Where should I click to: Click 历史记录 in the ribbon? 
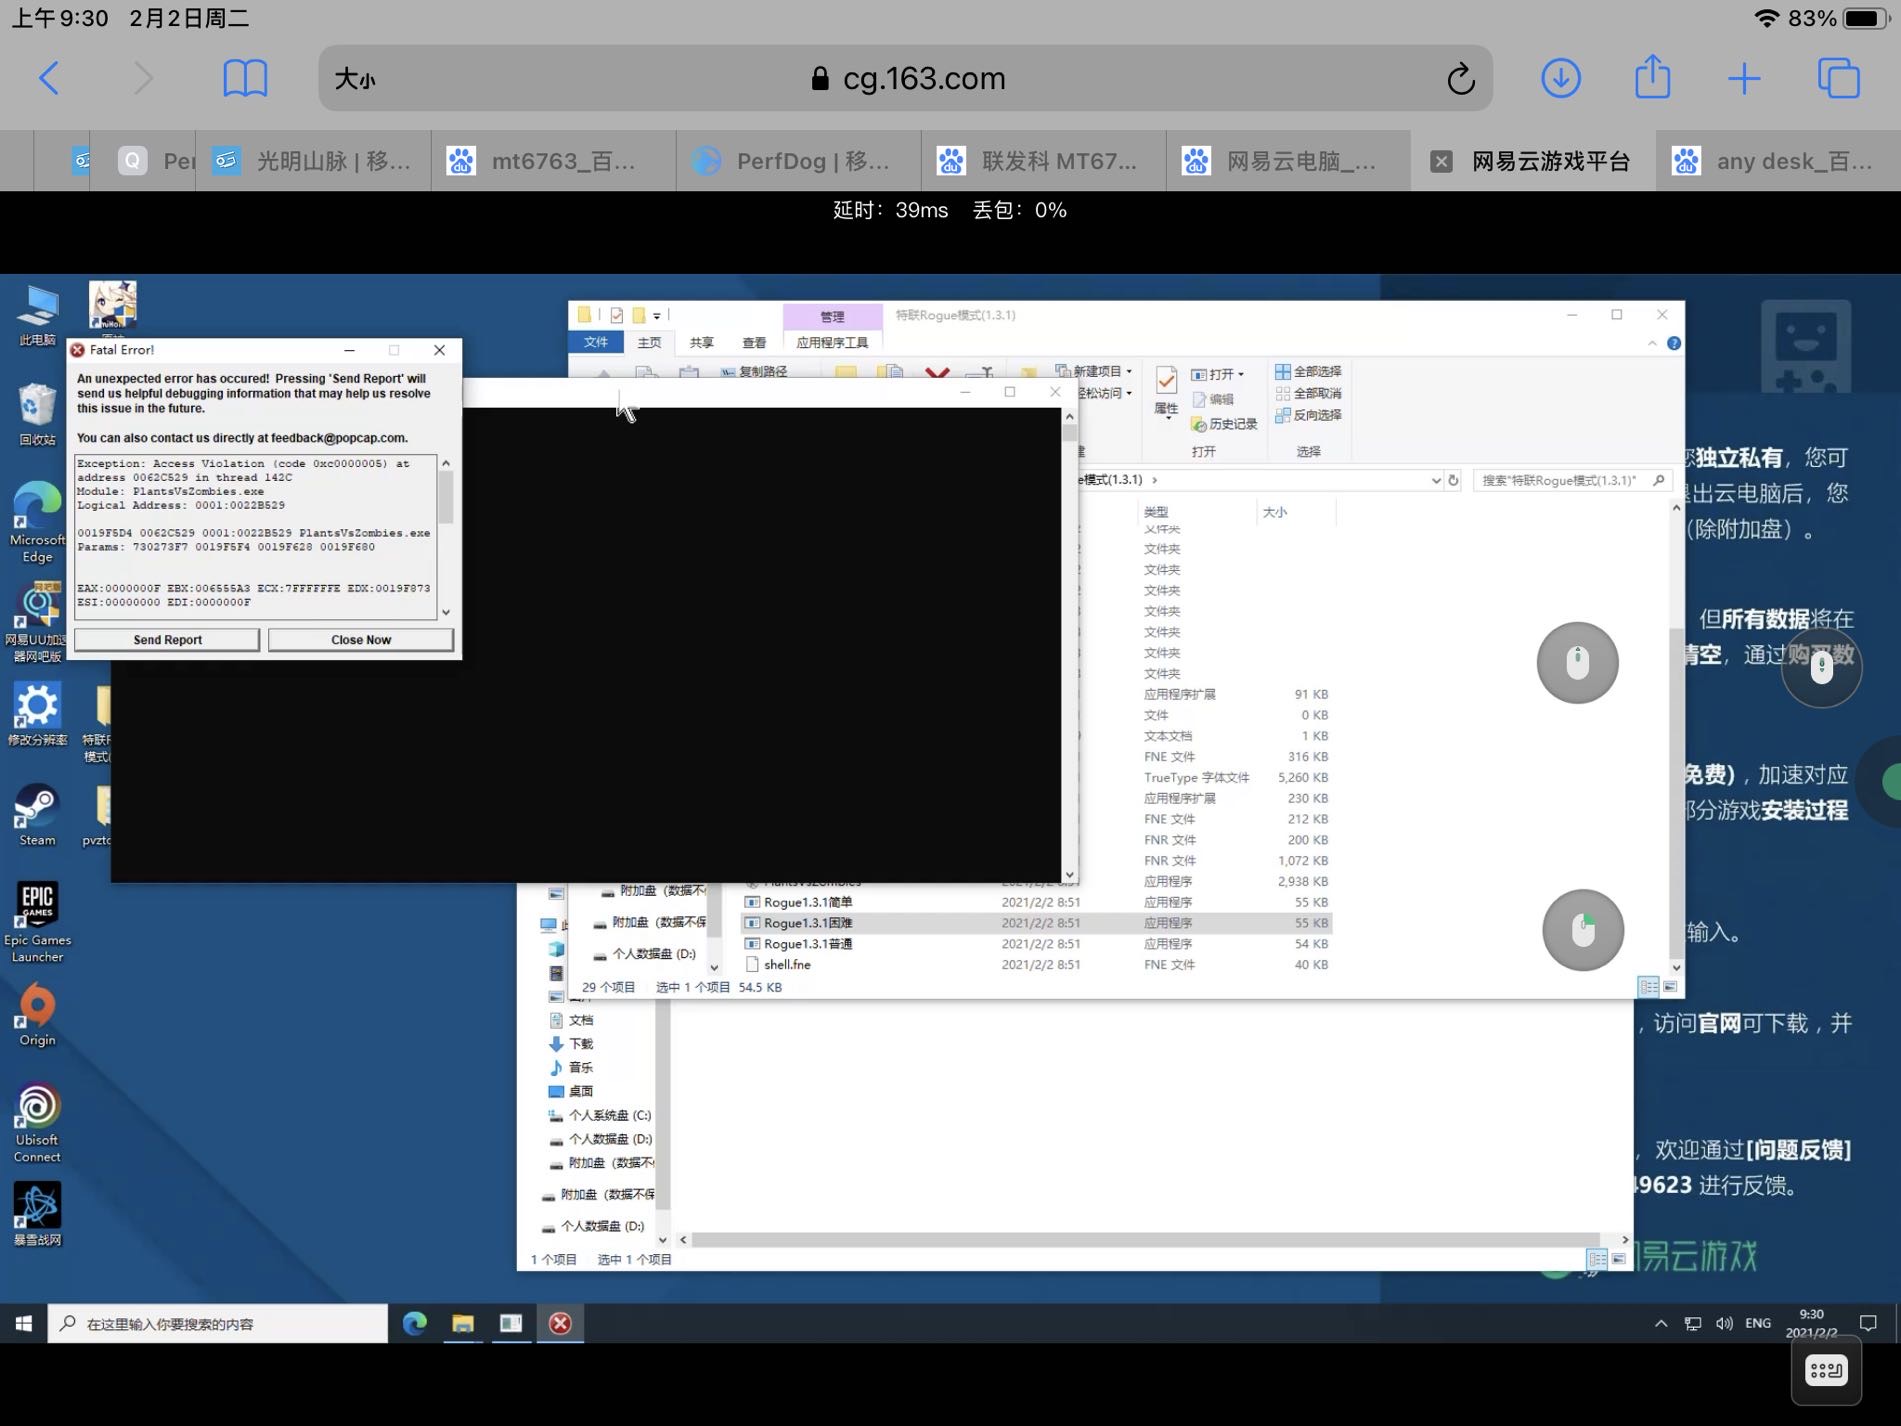pyautogui.click(x=1224, y=424)
